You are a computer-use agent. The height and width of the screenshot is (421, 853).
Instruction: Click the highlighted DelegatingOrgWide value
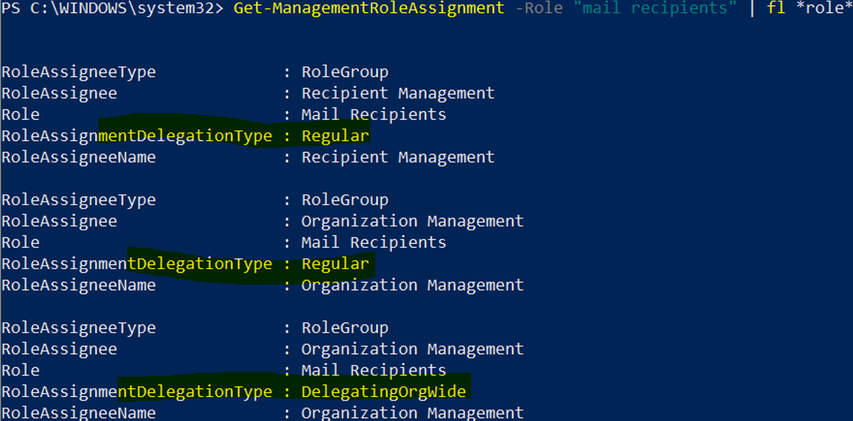(x=384, y=391)
